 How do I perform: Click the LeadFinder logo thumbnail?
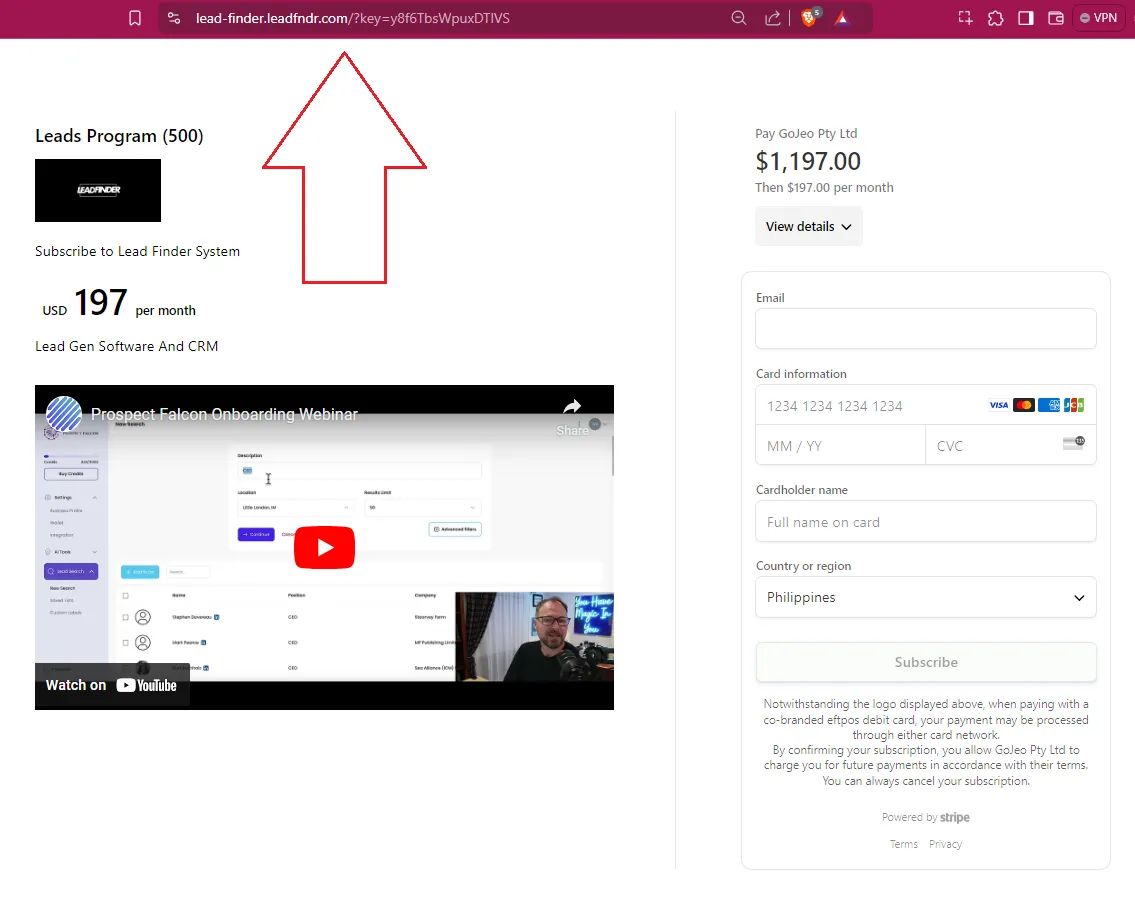(98, 190)
